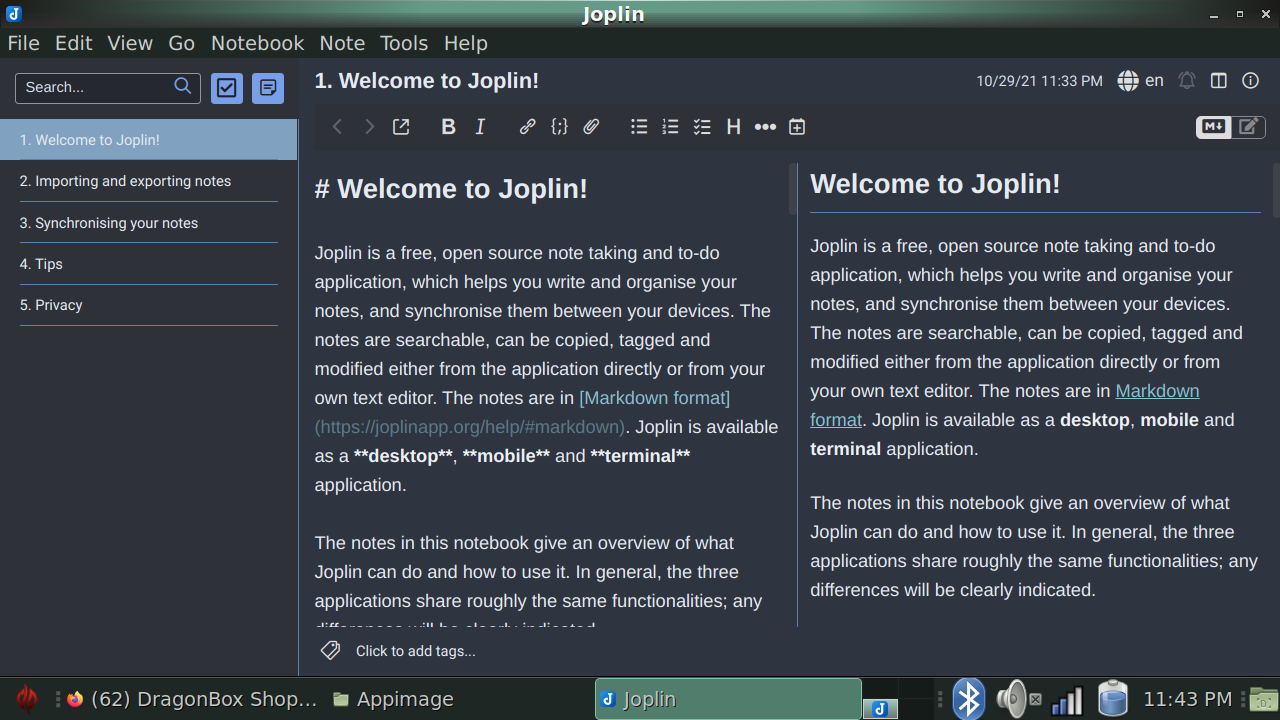Open the Tools menu
Screen dimensions: 1280x720
404,43
